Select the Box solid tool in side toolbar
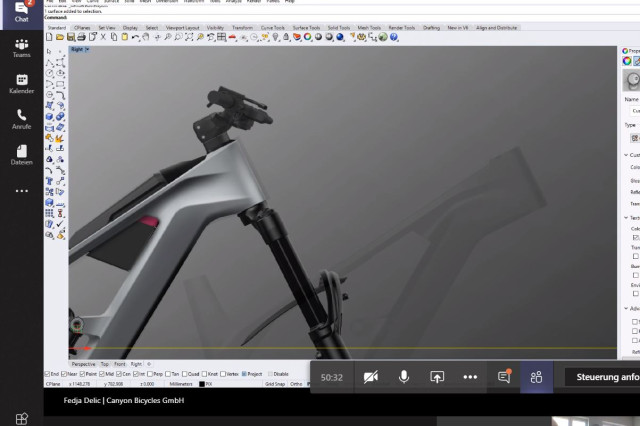640x426 pixels. tap(49, 116)
